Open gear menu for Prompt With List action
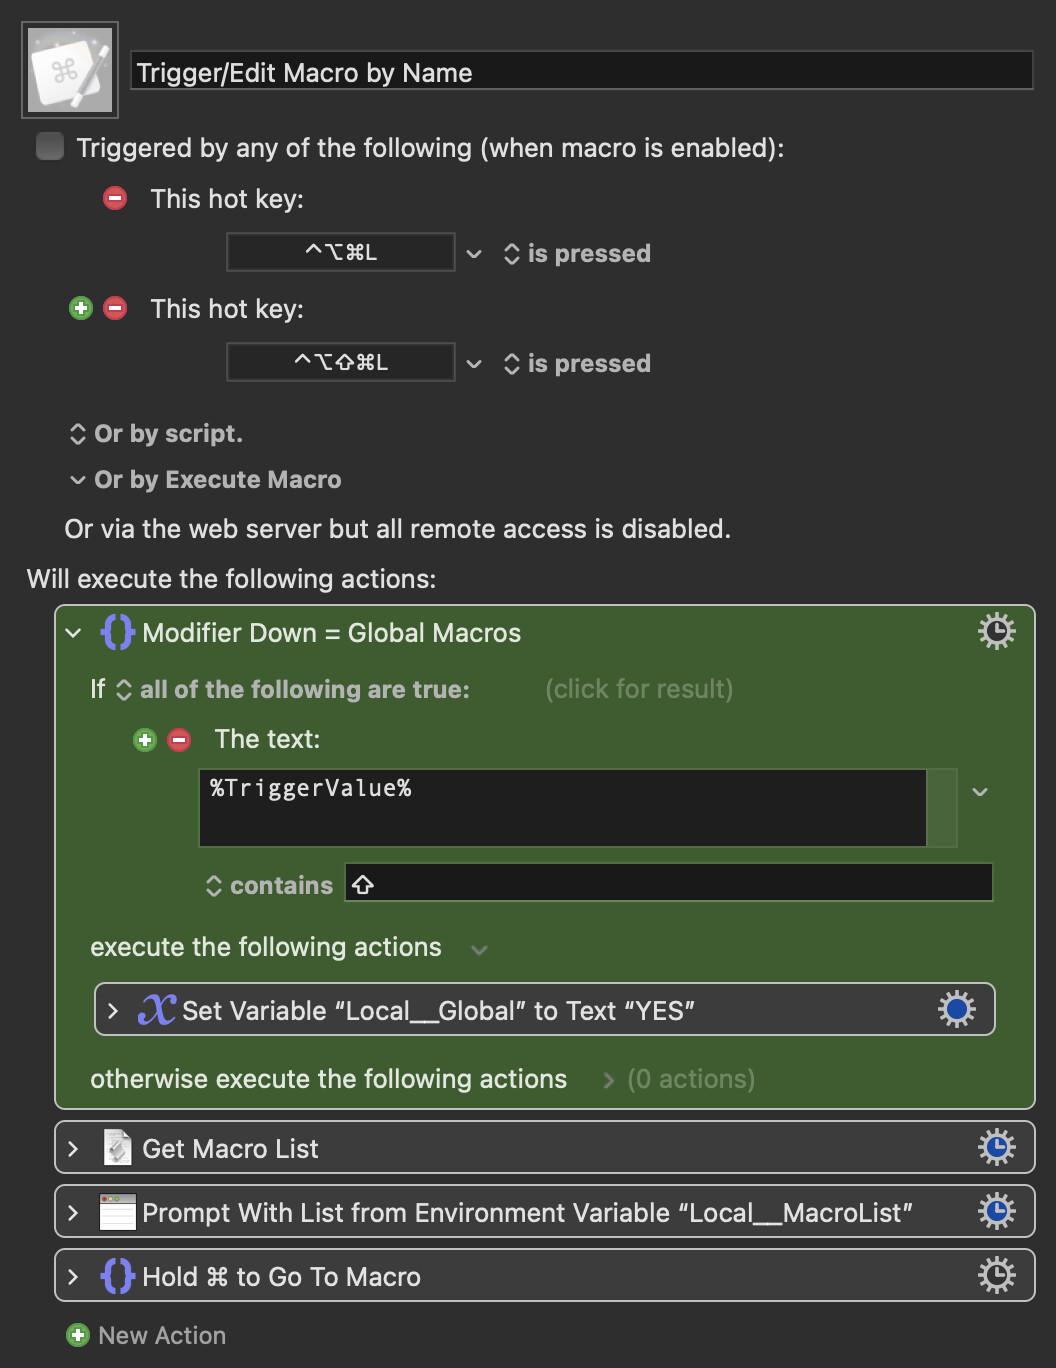Image resolution: width=1056 pixels, height=1368 pixels. 996,1211
